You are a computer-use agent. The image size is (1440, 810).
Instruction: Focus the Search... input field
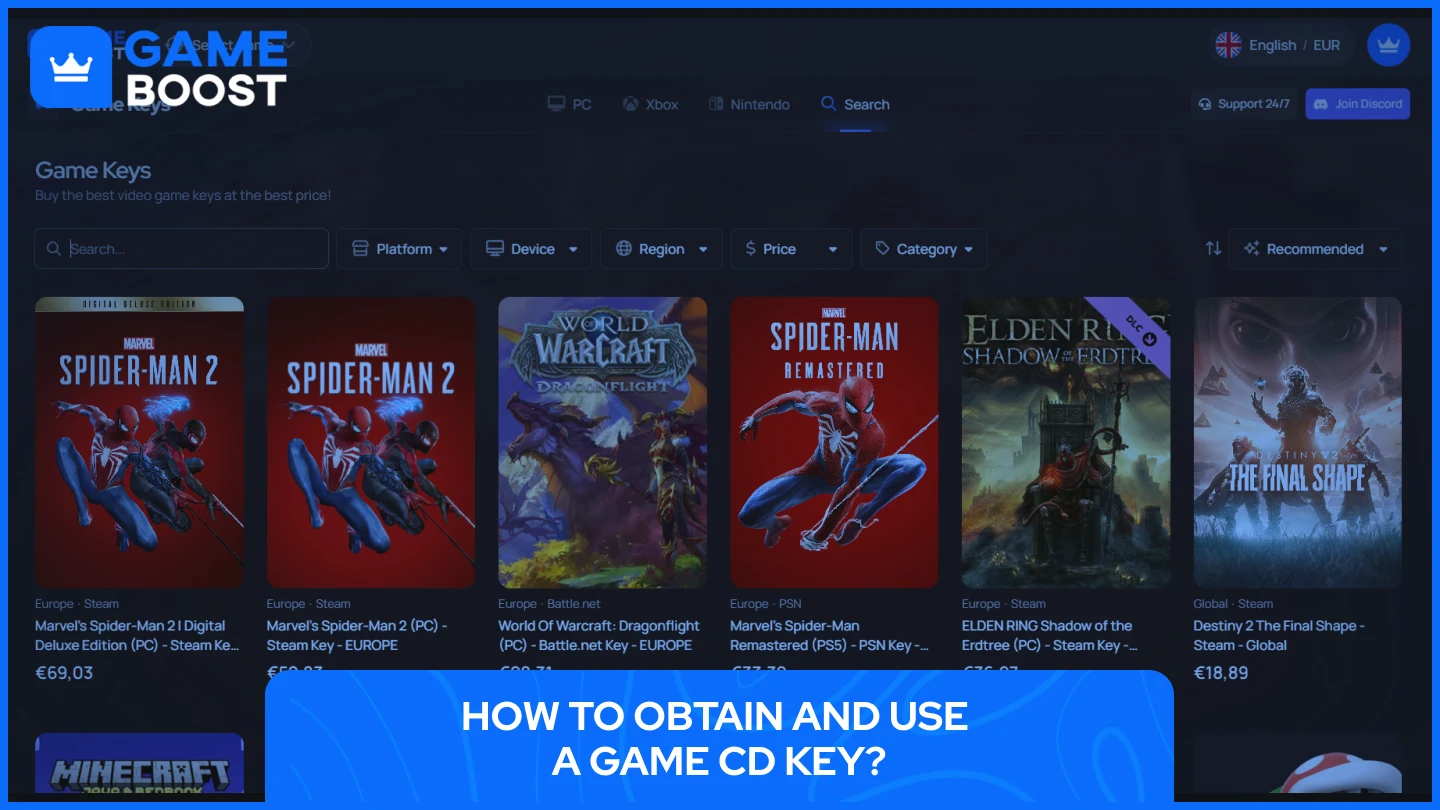pyautogui.click(x=182, y=249)
